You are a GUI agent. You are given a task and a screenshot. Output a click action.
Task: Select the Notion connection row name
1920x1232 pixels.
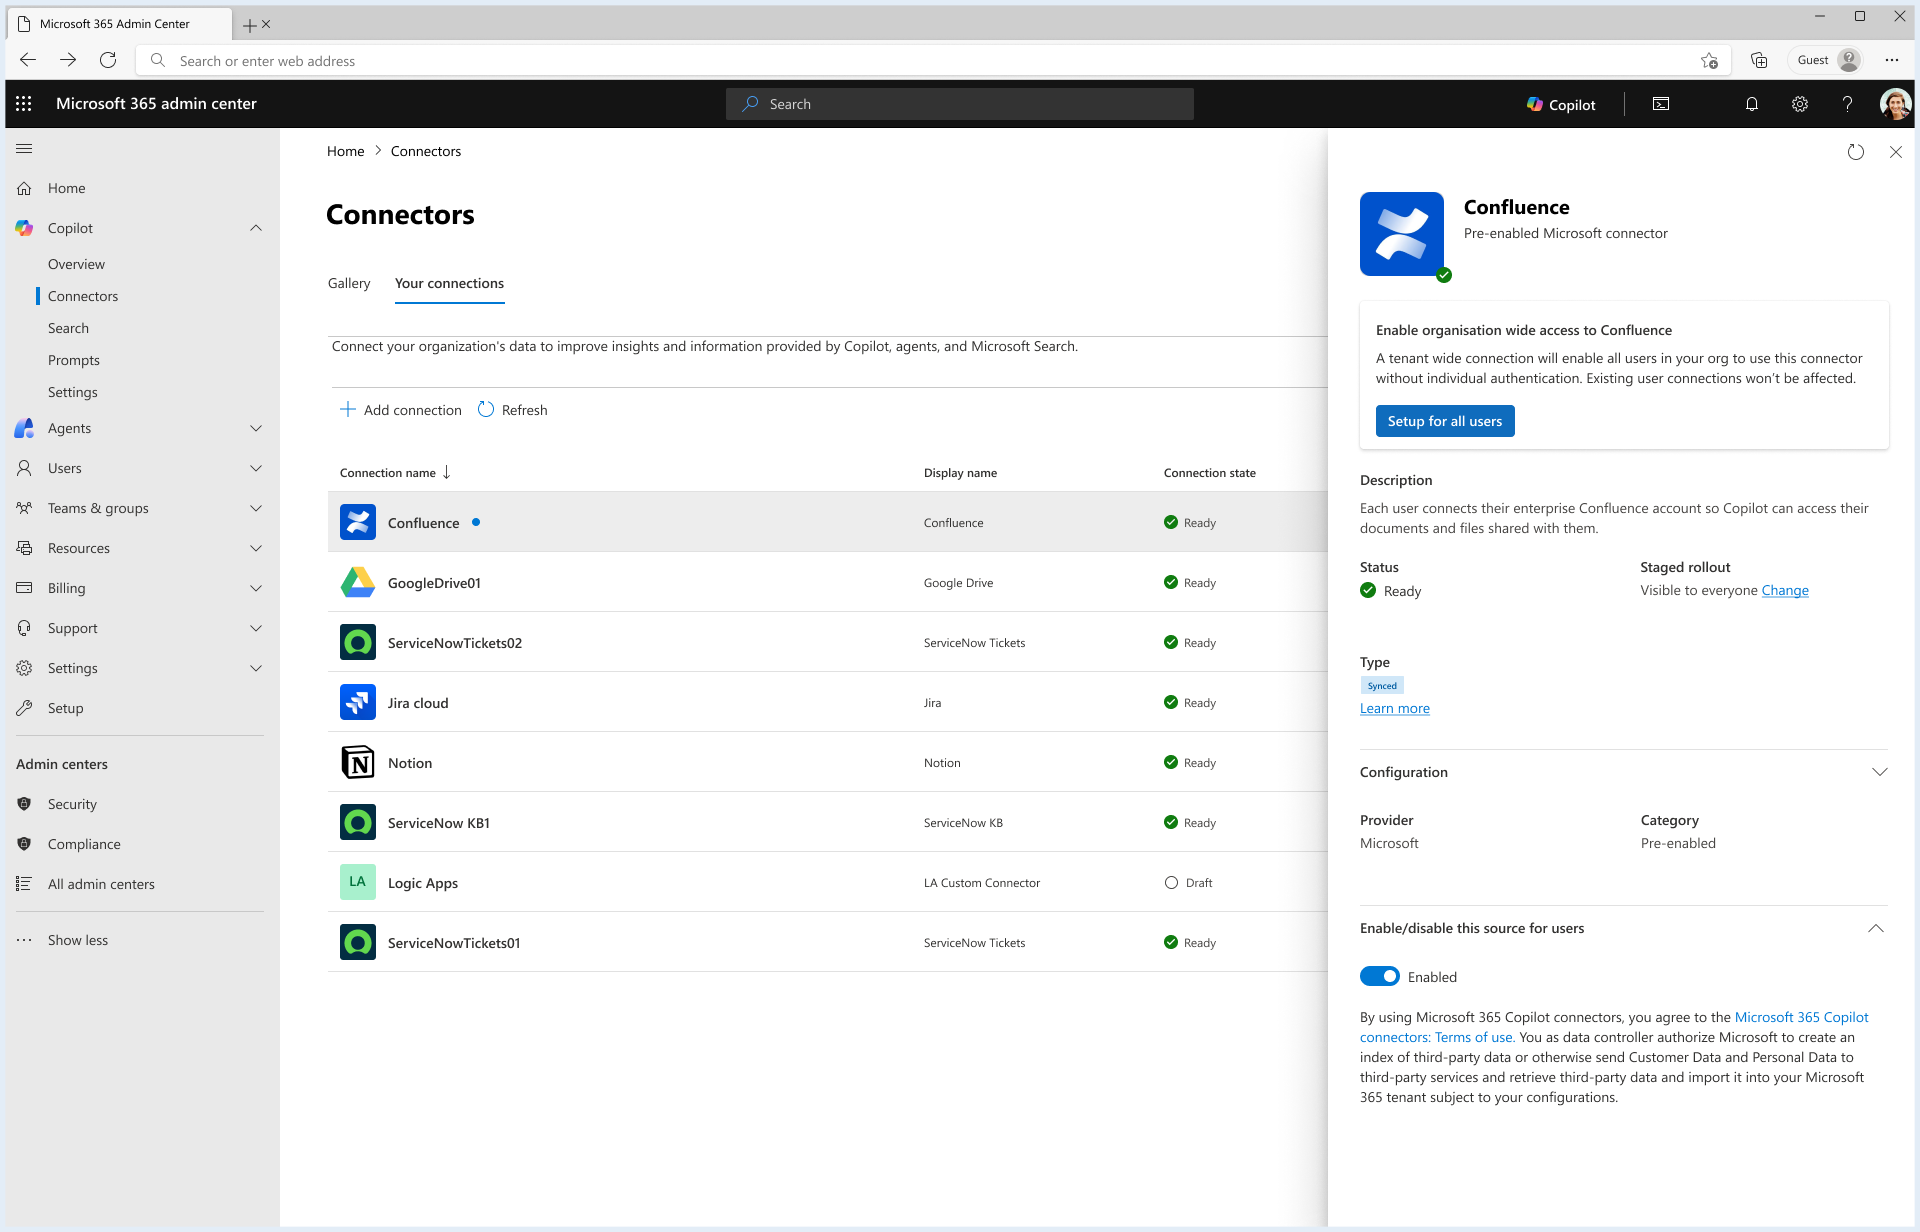click(x=410, y=763)
